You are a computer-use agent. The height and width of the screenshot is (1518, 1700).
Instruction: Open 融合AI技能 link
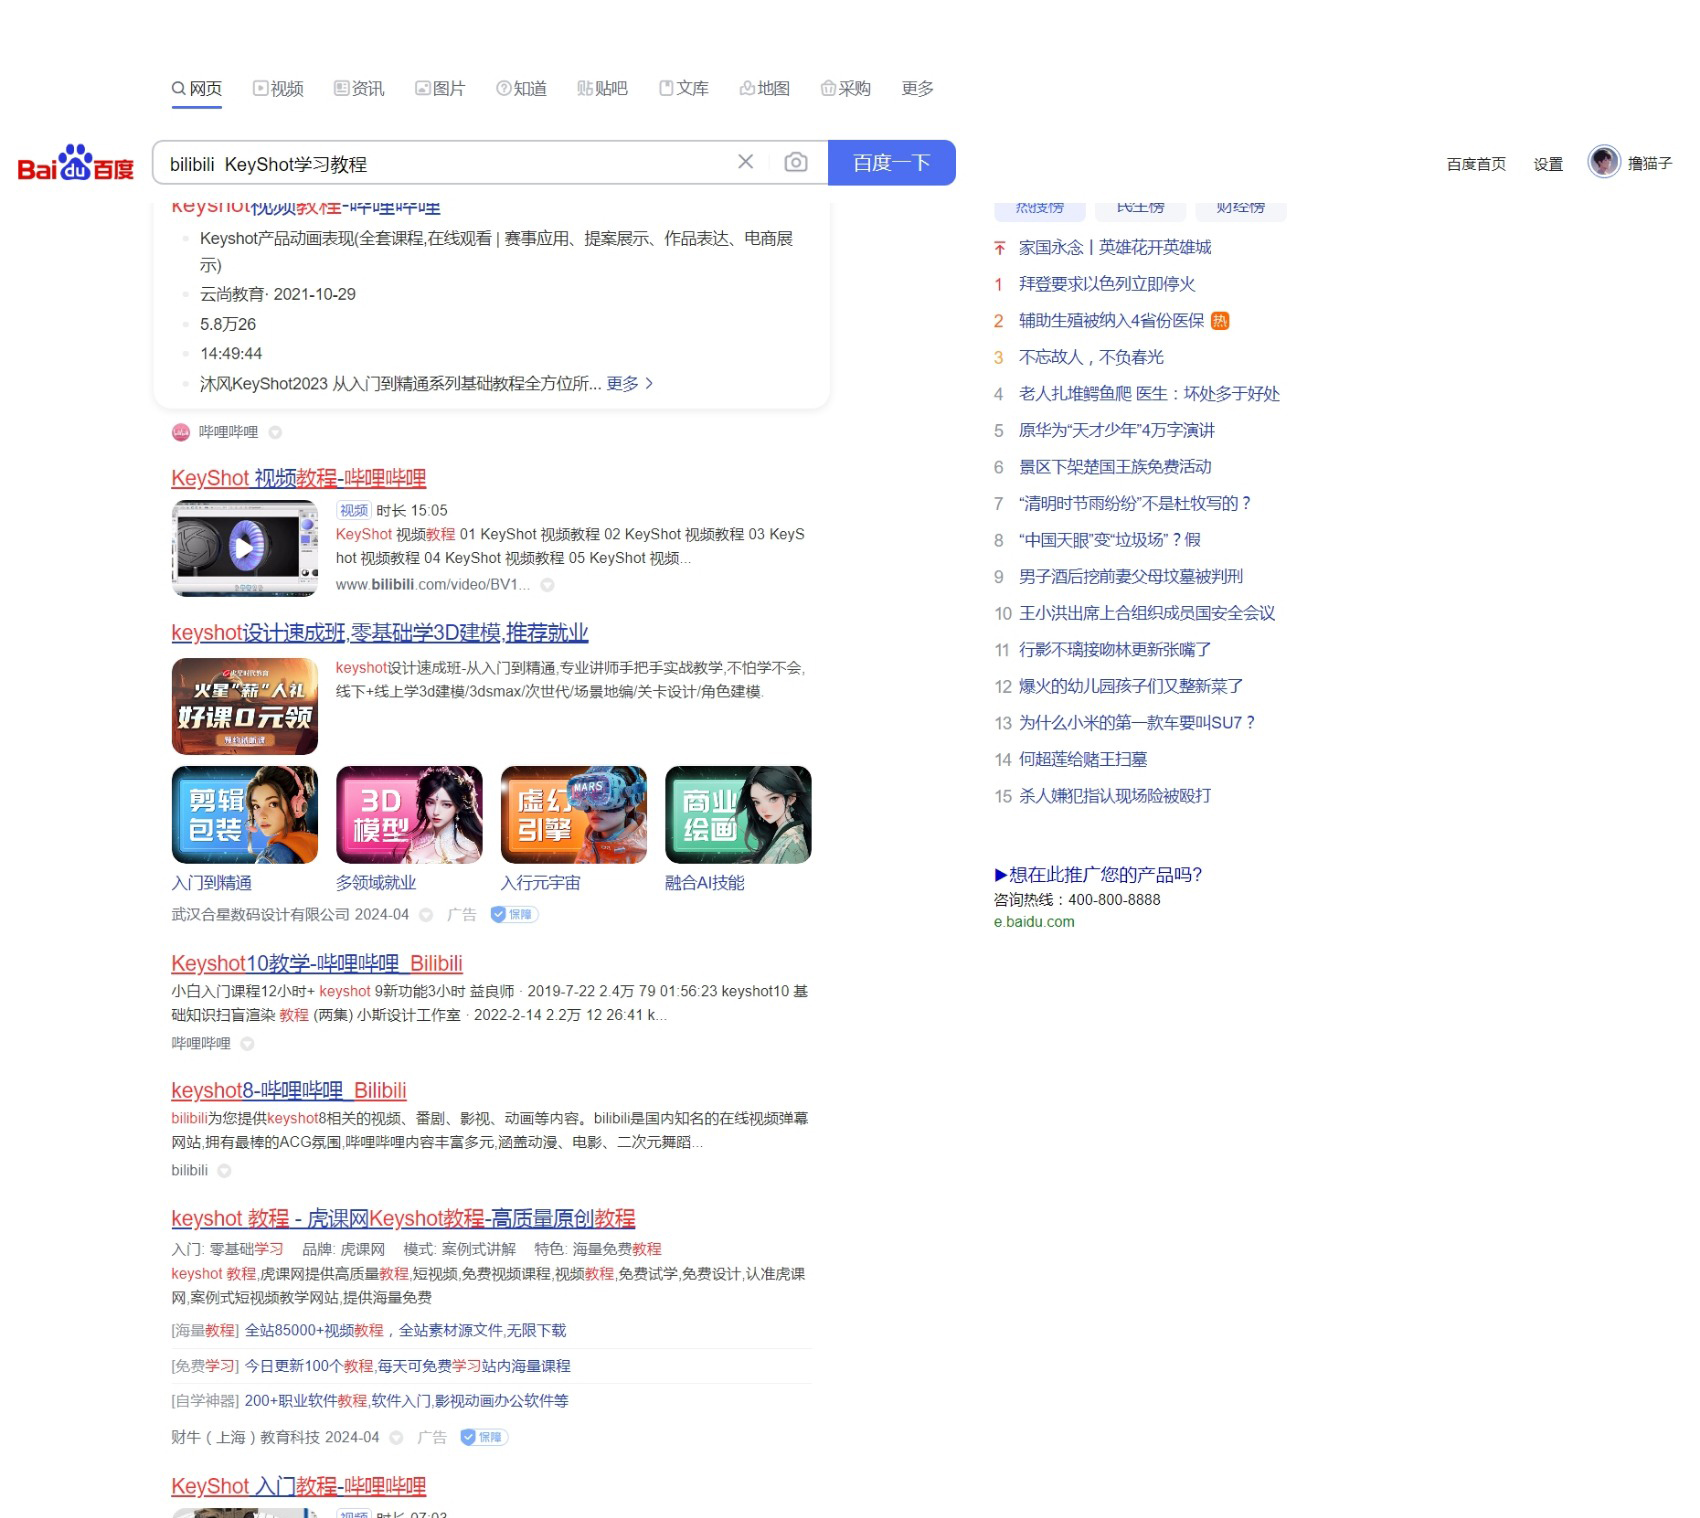(x=705, y=883)
